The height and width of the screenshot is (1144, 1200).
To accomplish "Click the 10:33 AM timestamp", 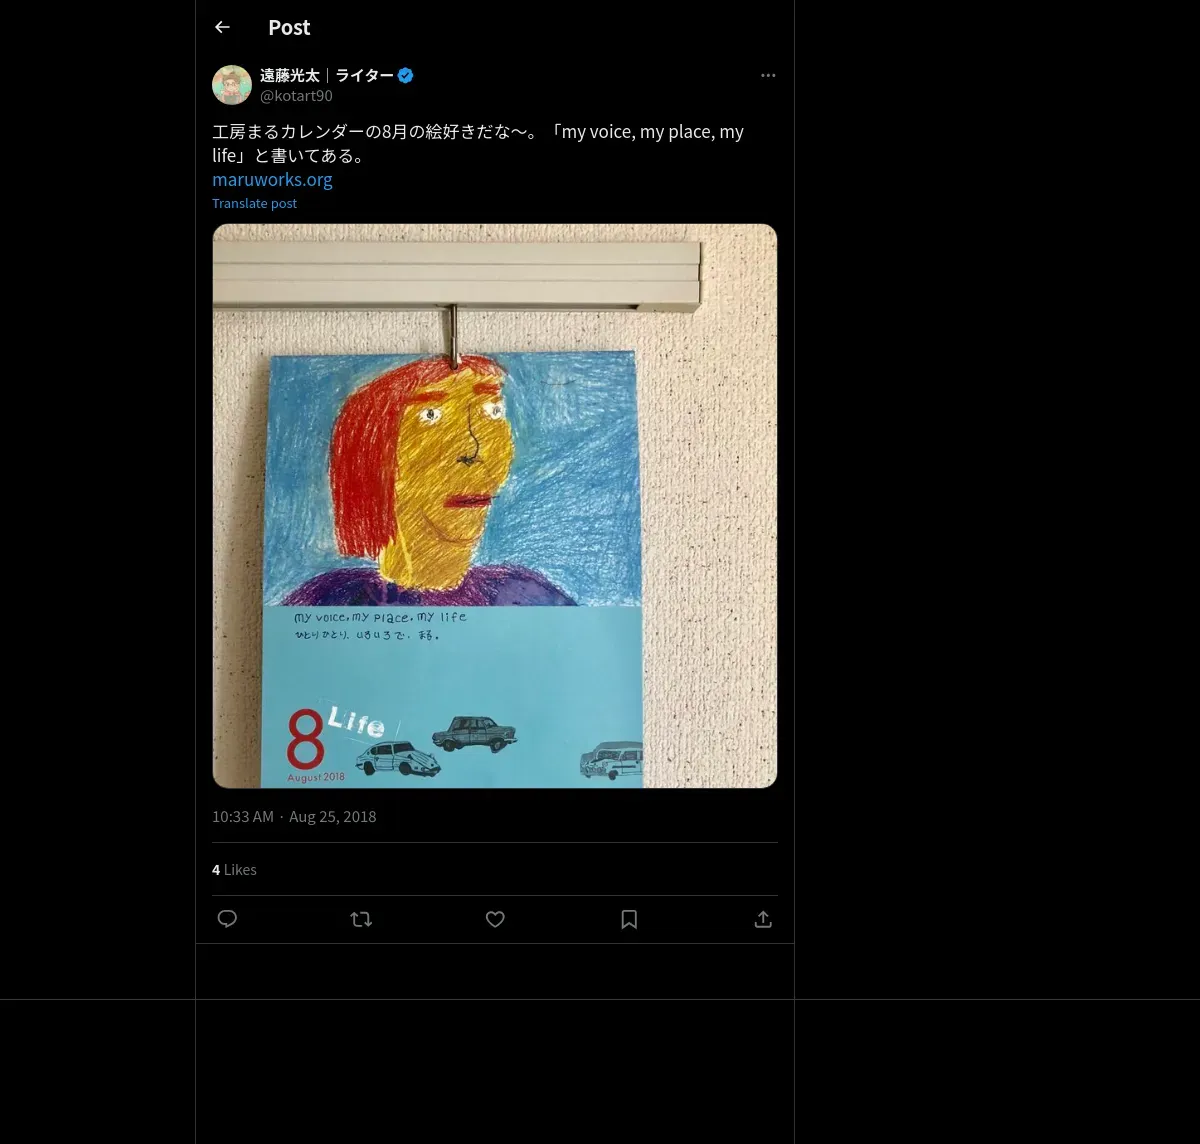I will point(243,817).
